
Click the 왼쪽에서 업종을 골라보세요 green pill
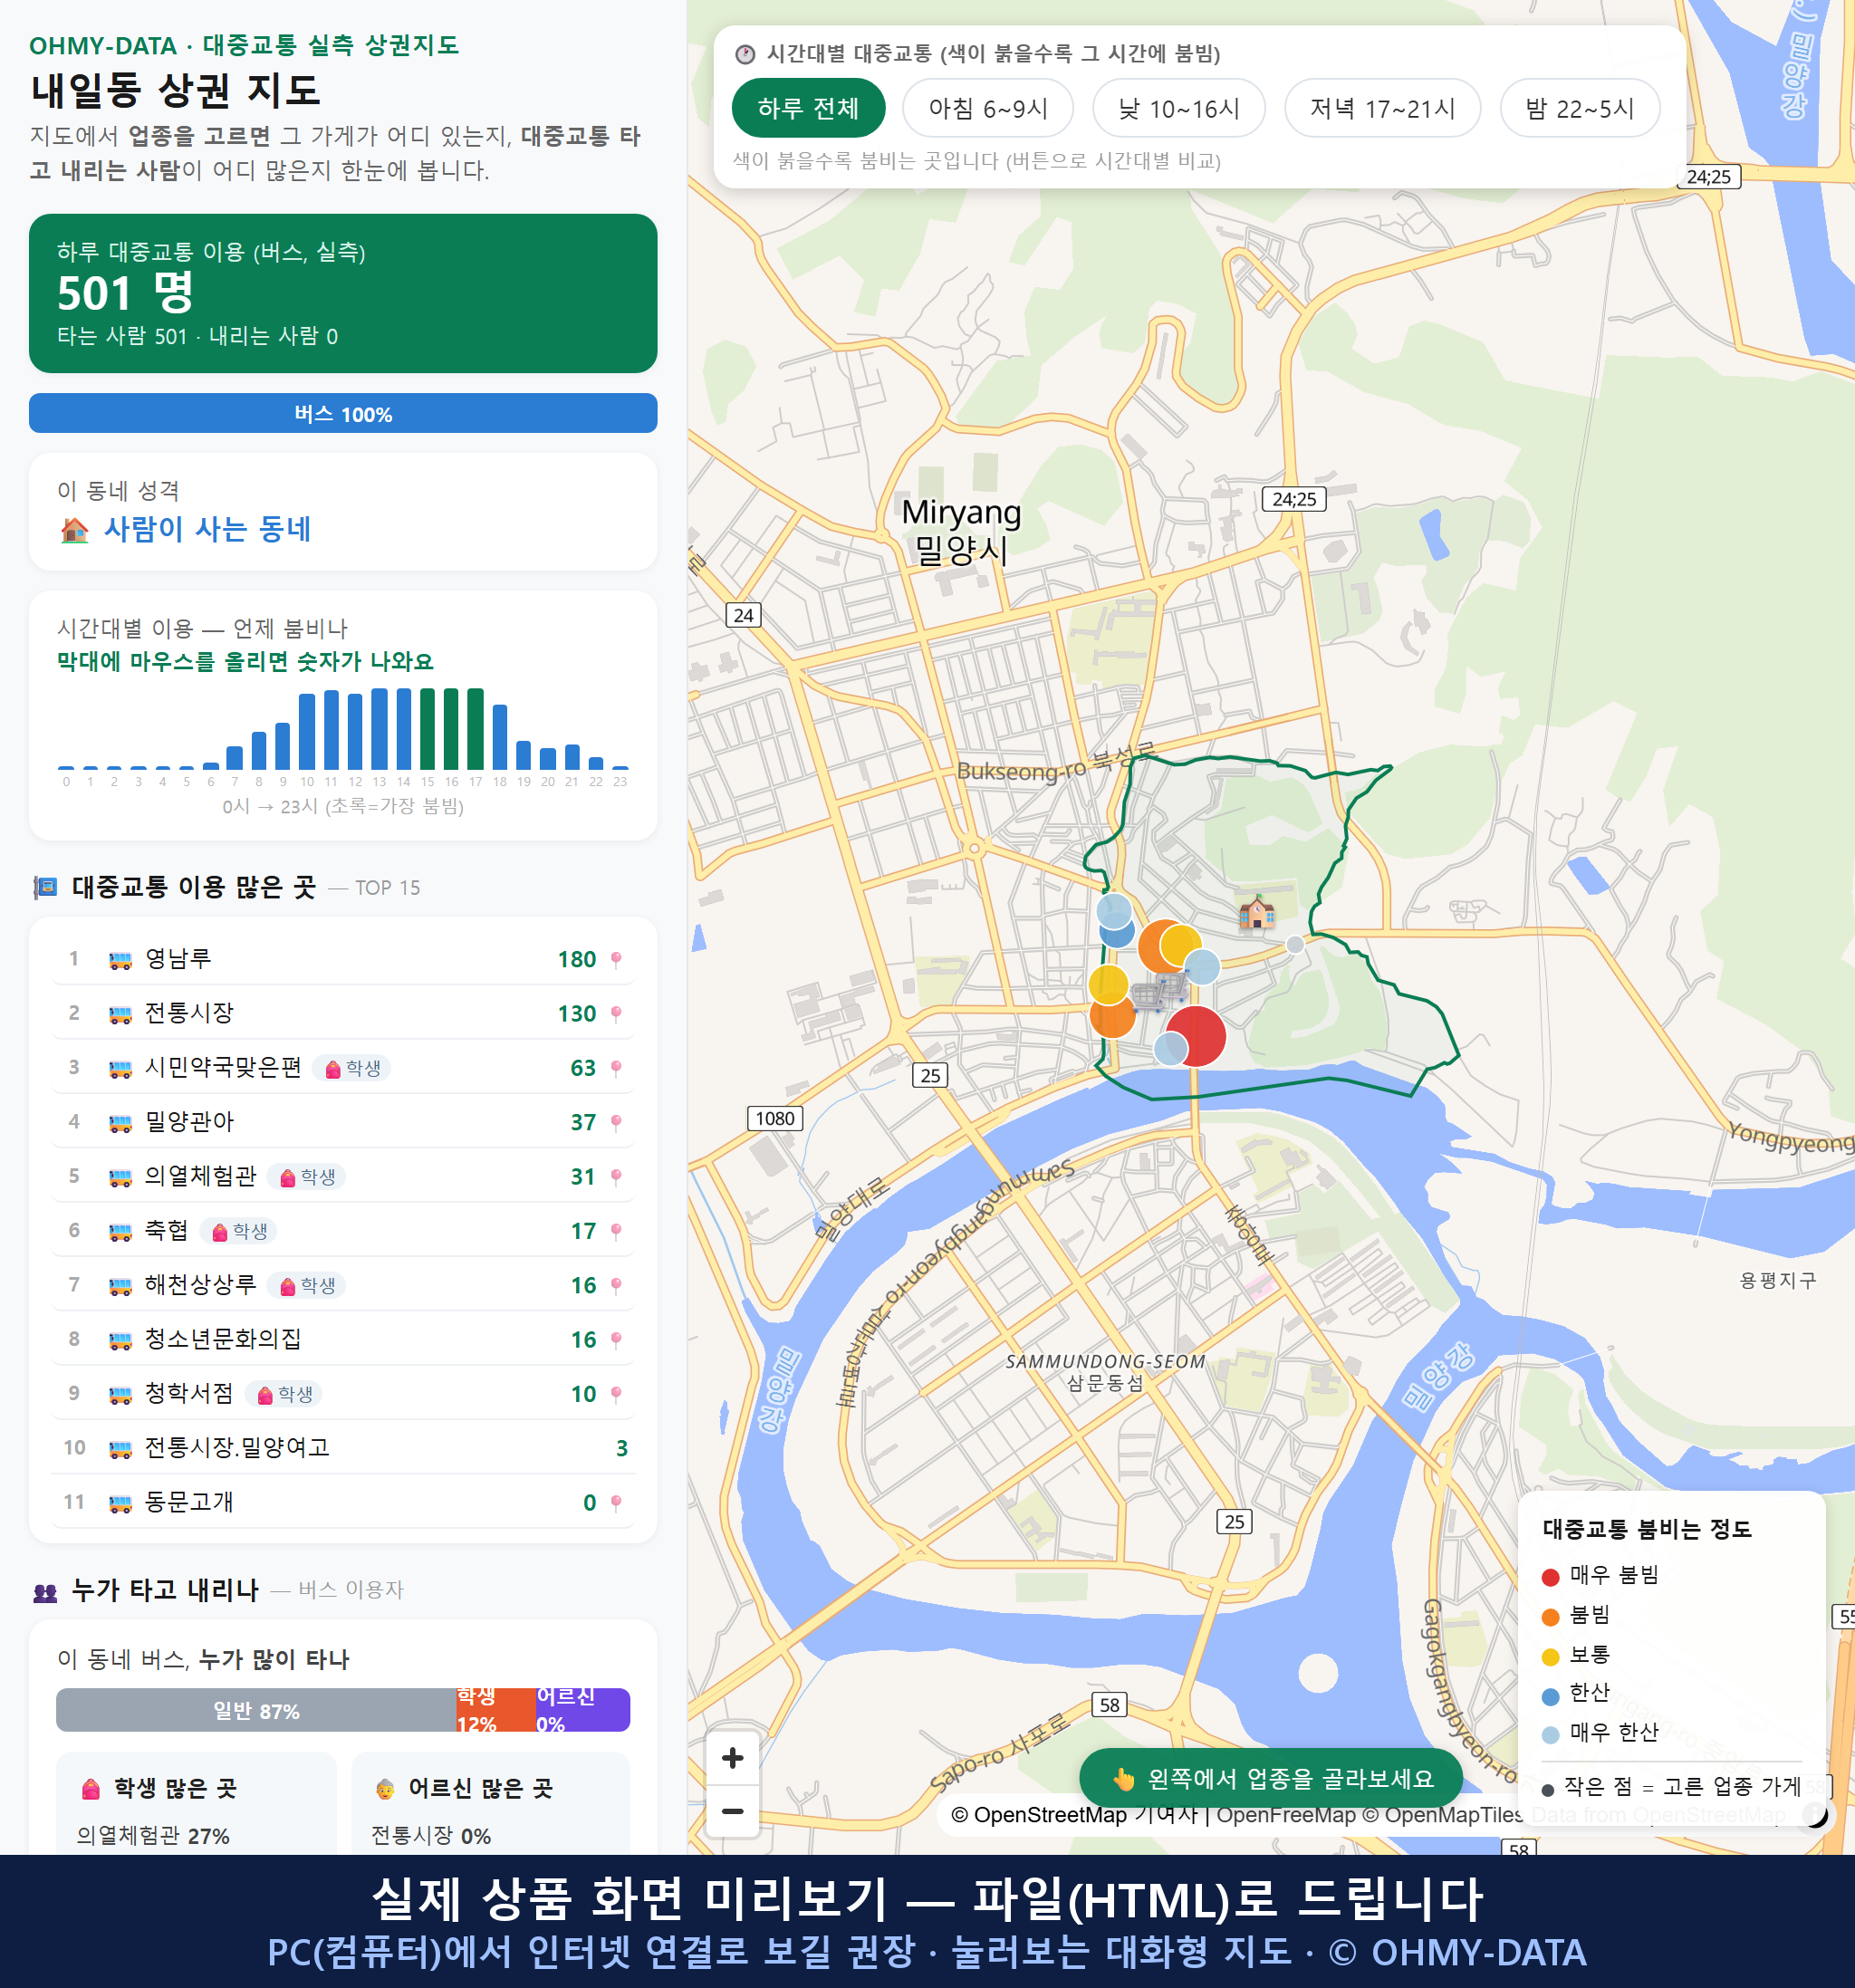1271,1778
